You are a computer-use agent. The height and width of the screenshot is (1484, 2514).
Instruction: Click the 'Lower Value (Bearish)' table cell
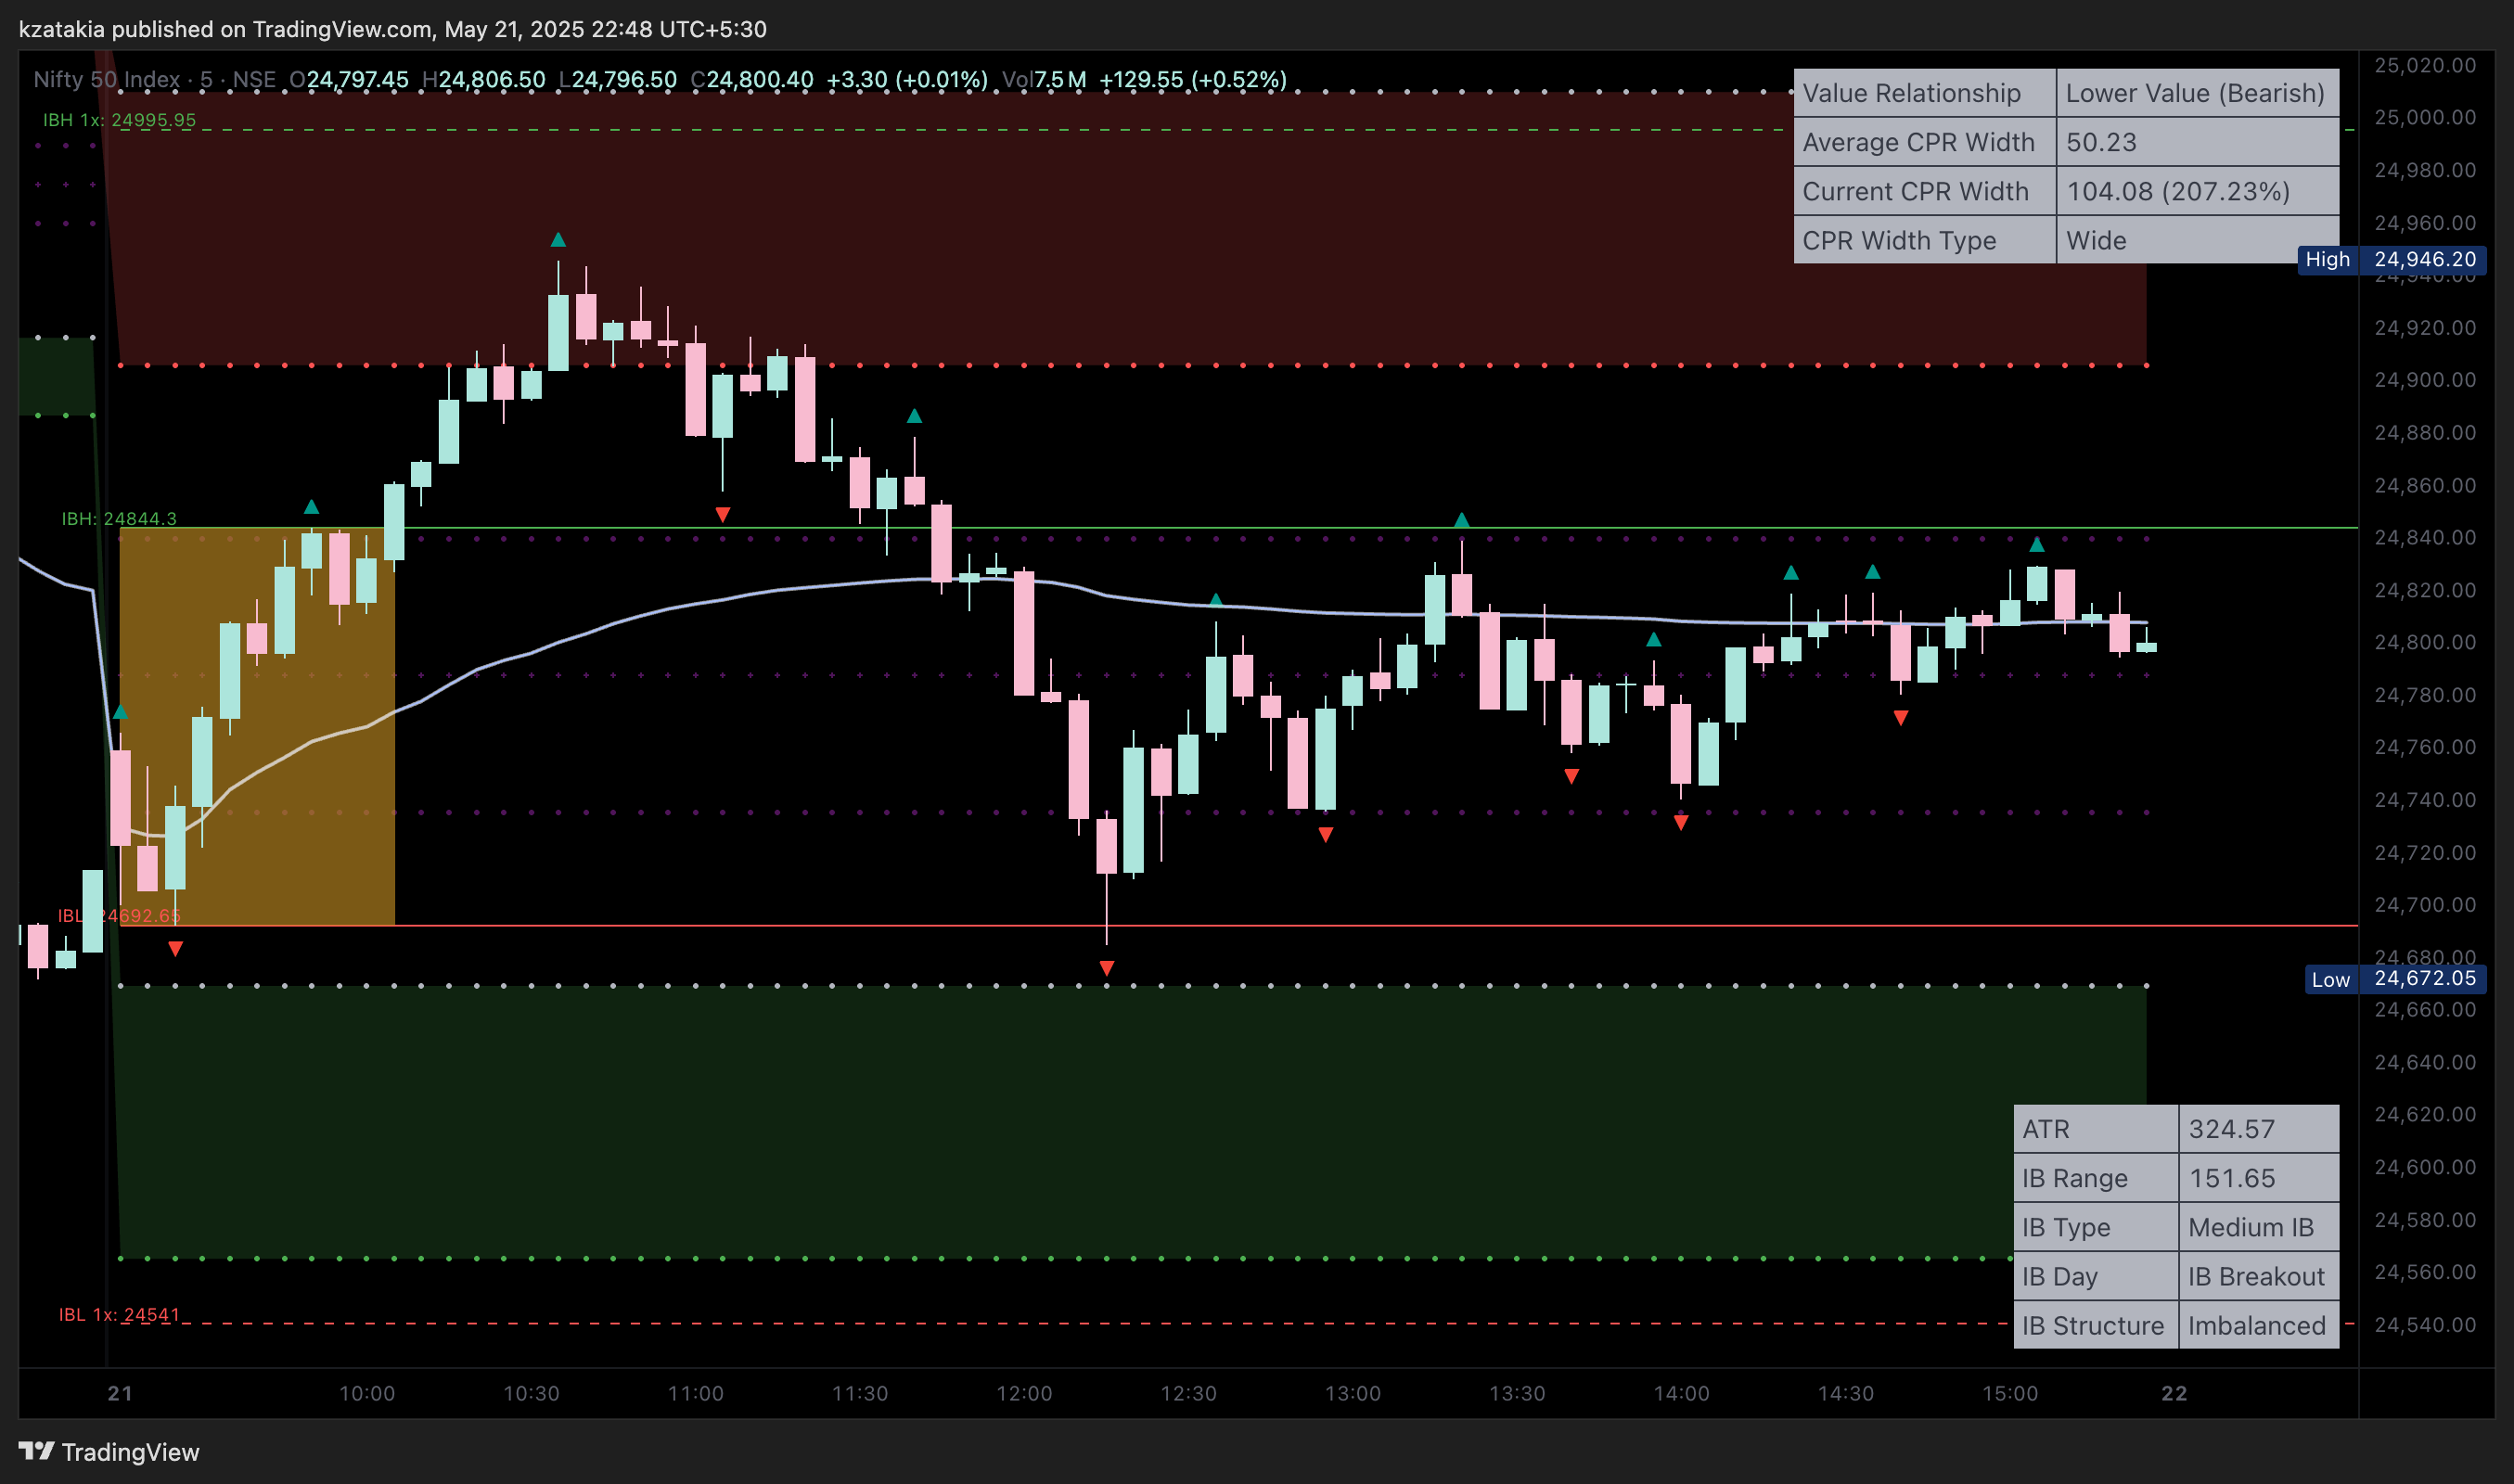click(x=2196, y=93)
